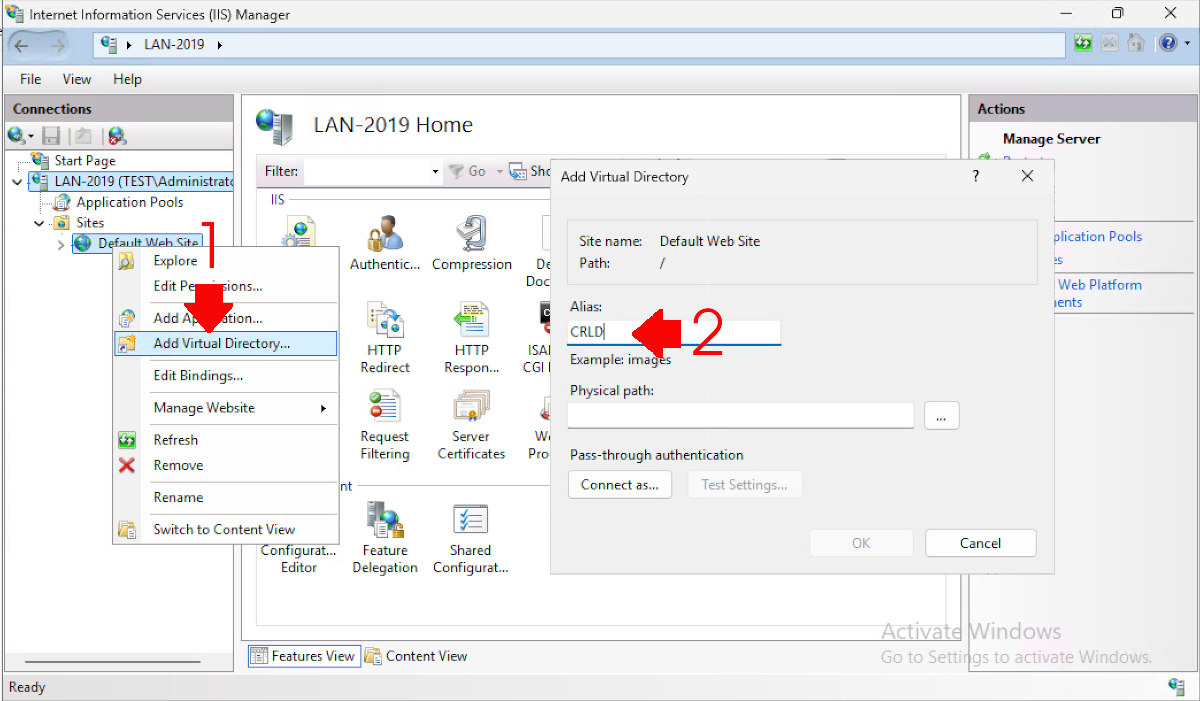Click the Go funnel filter button

(x=469, y=171)
